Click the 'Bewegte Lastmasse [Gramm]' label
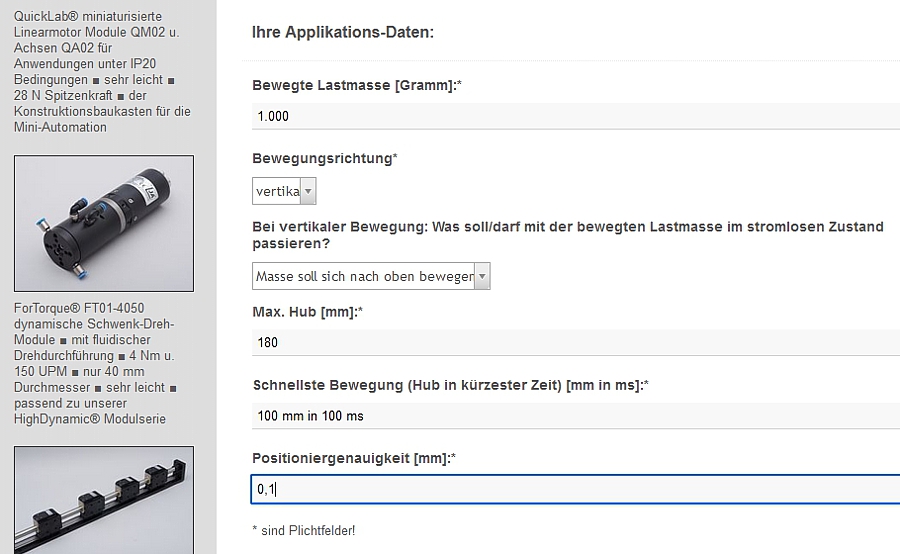 (357, 86)
